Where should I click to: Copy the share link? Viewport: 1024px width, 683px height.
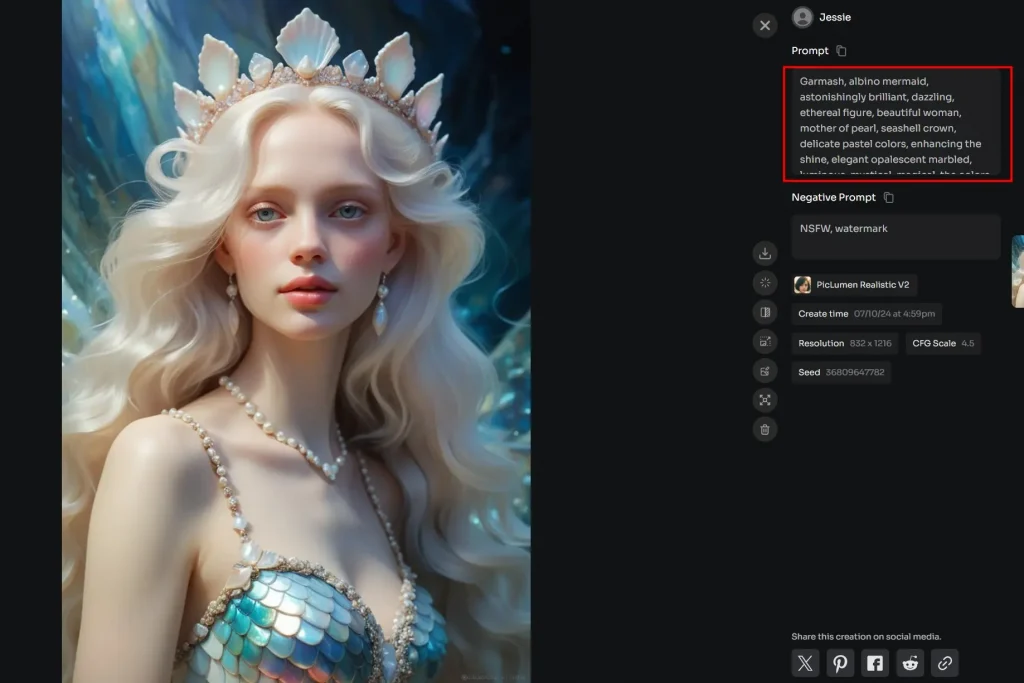coord(945,662)
